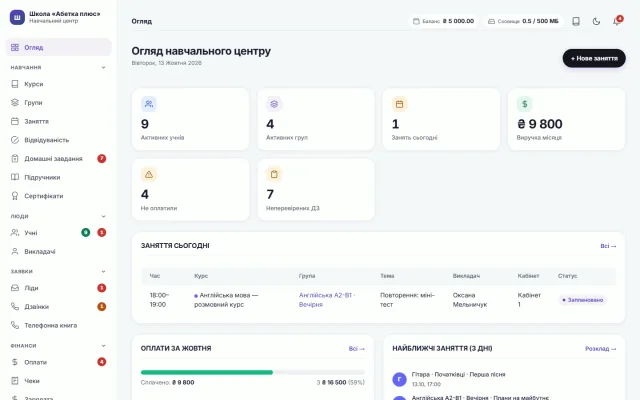Click the Гітара lesson Г avatar
Image resolution: width=640 pixels, height=400 pixels.
(x=400, y=379)
